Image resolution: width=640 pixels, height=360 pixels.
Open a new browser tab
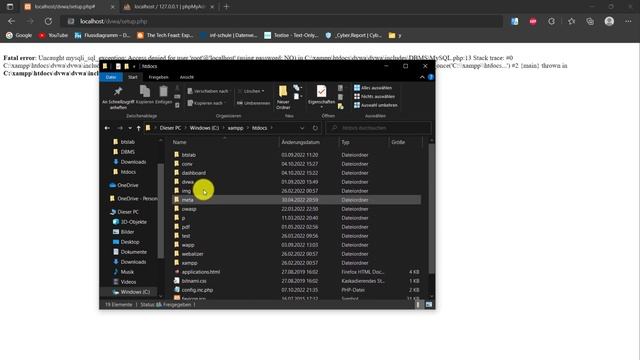click(227, 7)
